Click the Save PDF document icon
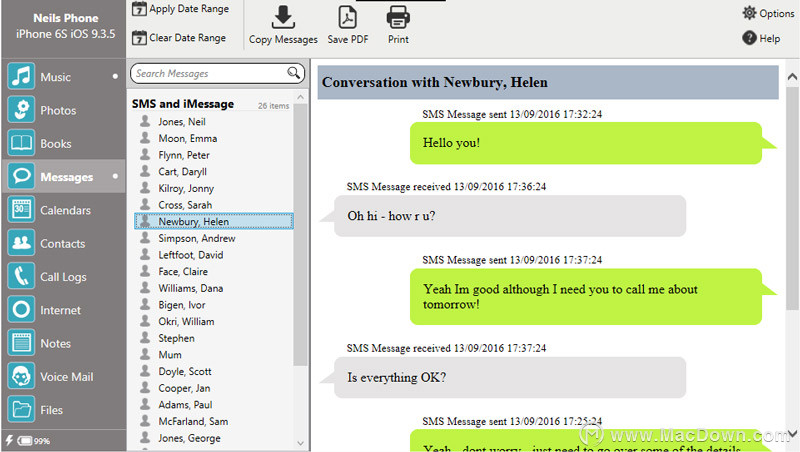This screenshot has height=452, width=800. coord(347,17)
